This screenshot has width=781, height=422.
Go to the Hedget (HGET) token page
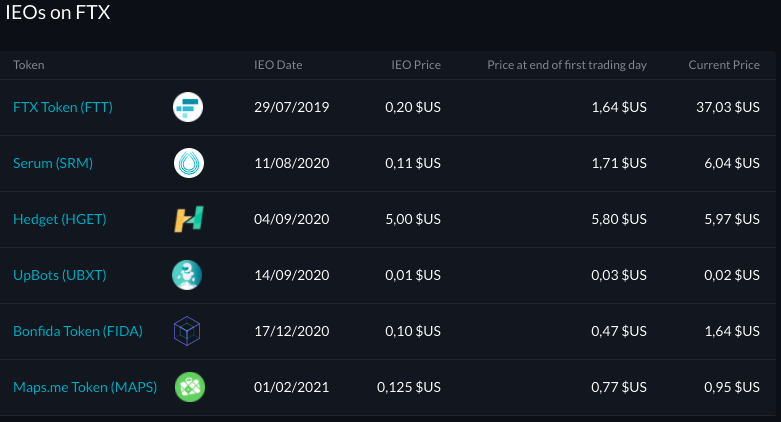coord(60,219)
